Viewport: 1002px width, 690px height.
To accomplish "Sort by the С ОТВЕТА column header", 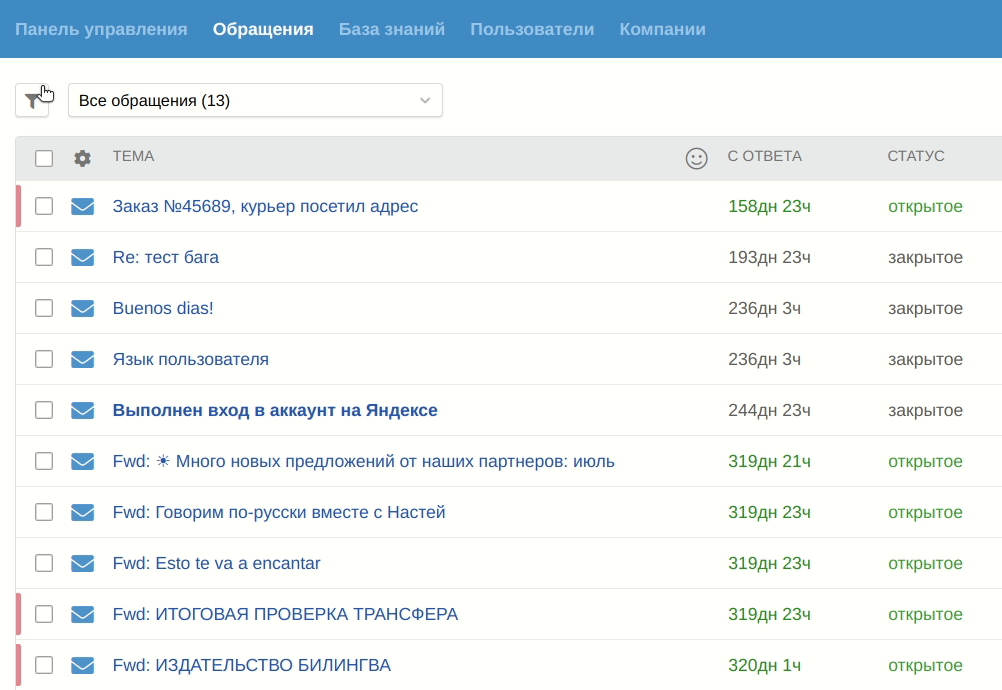I will coord(764,156).
